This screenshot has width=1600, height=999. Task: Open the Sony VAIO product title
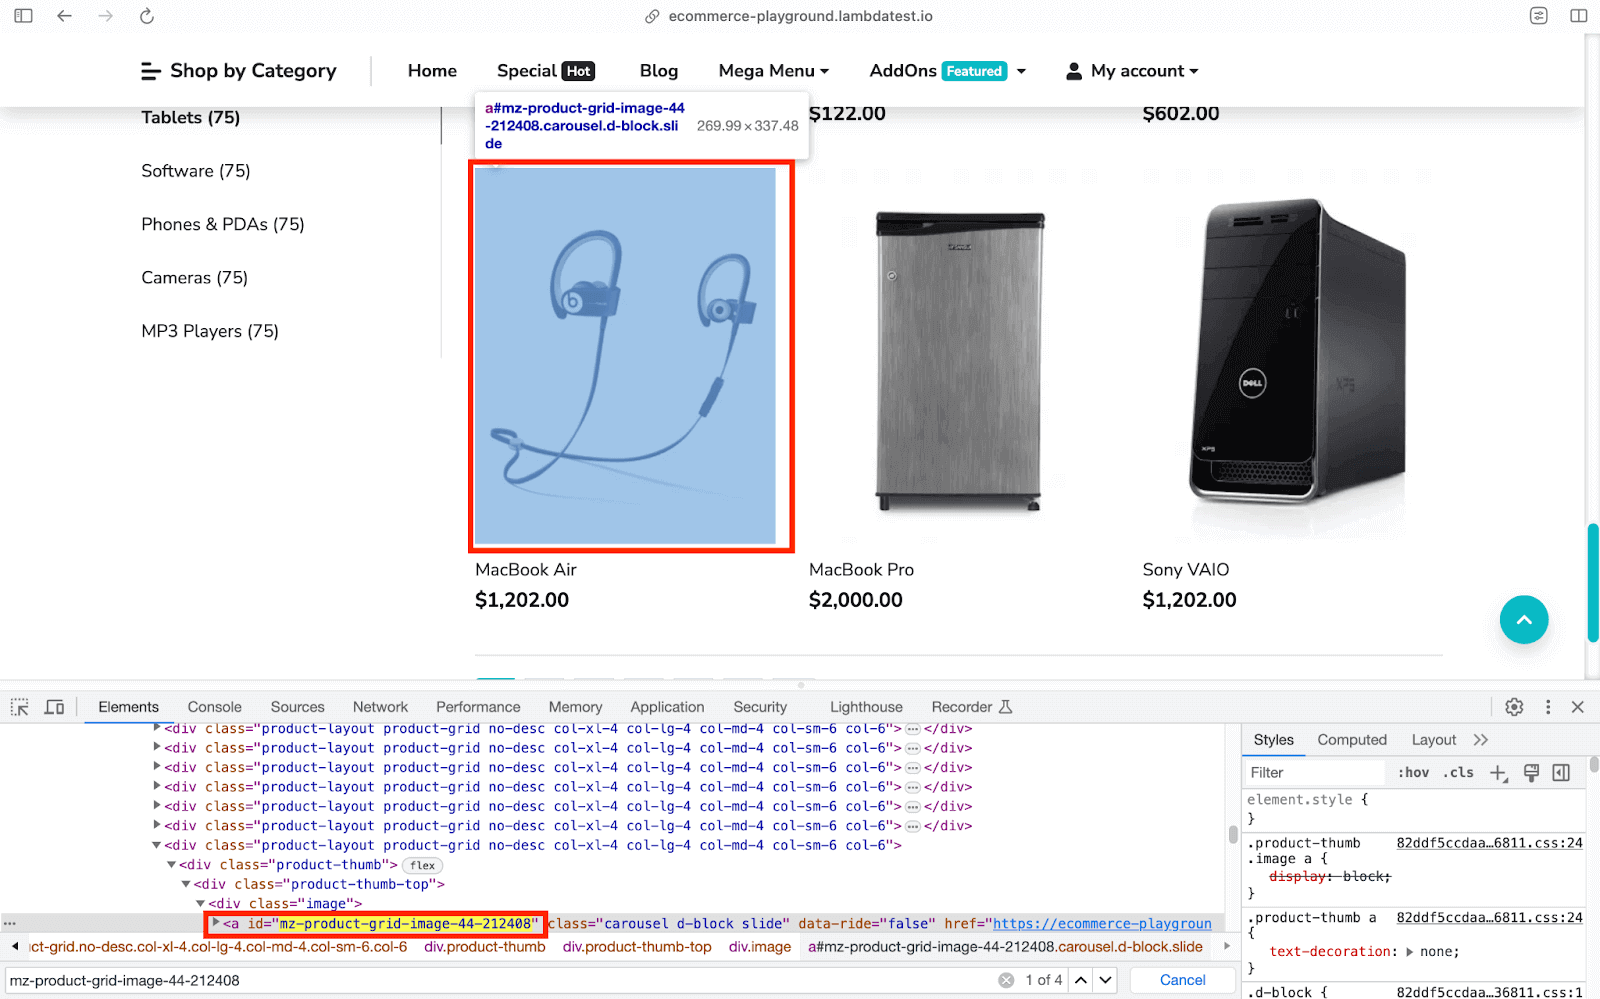[x=1186, y=570]
